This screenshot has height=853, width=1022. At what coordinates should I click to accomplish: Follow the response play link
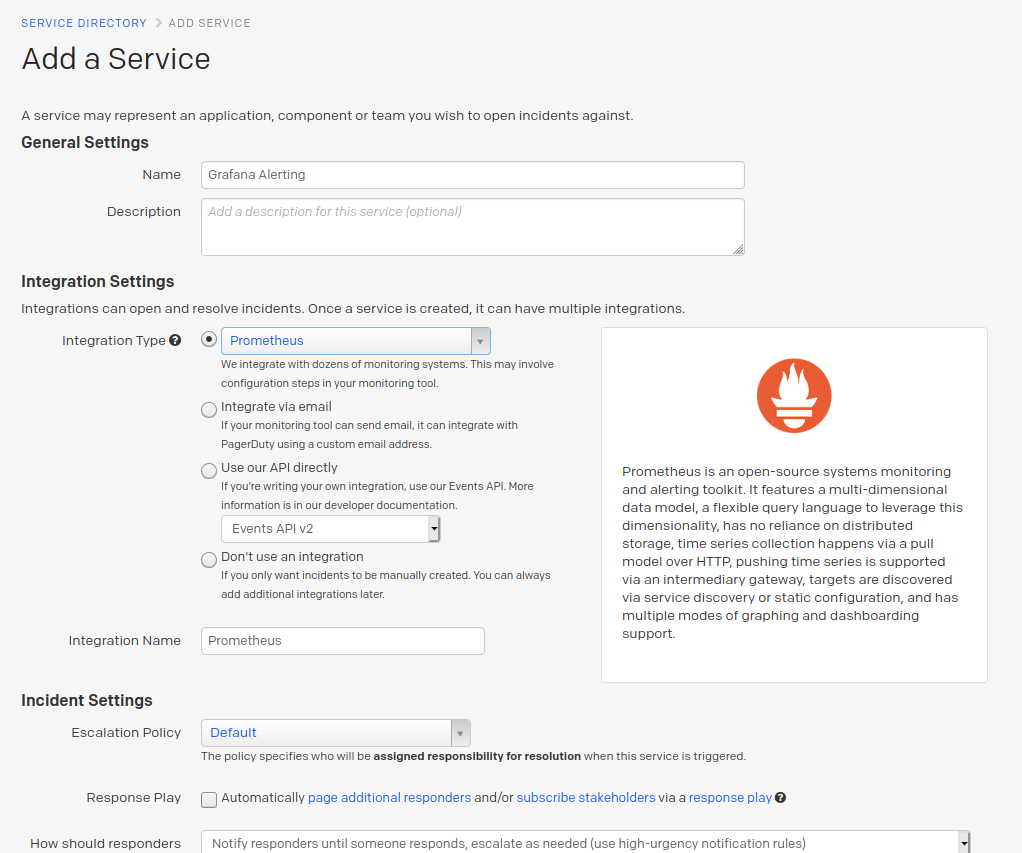click(x=730, y=798)
